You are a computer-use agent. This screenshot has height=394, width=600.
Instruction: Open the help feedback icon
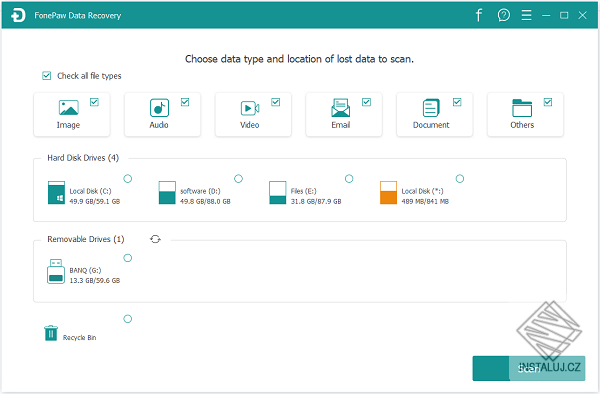[504, 15]
